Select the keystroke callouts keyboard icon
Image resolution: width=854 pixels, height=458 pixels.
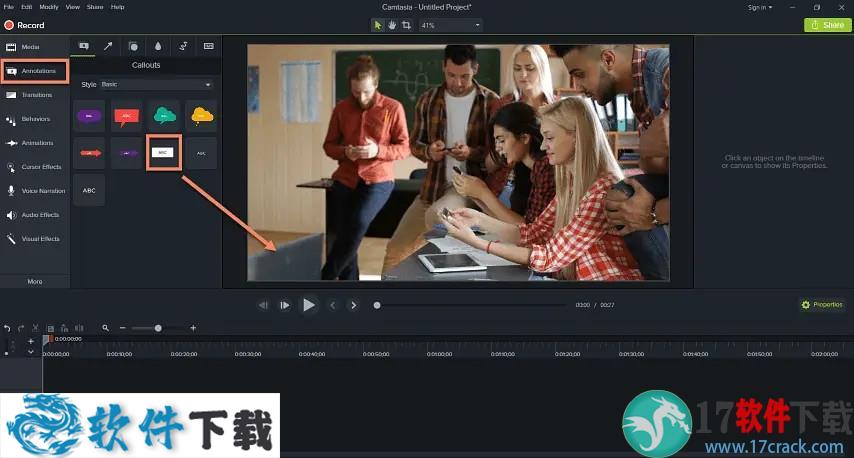coord(209,46)
